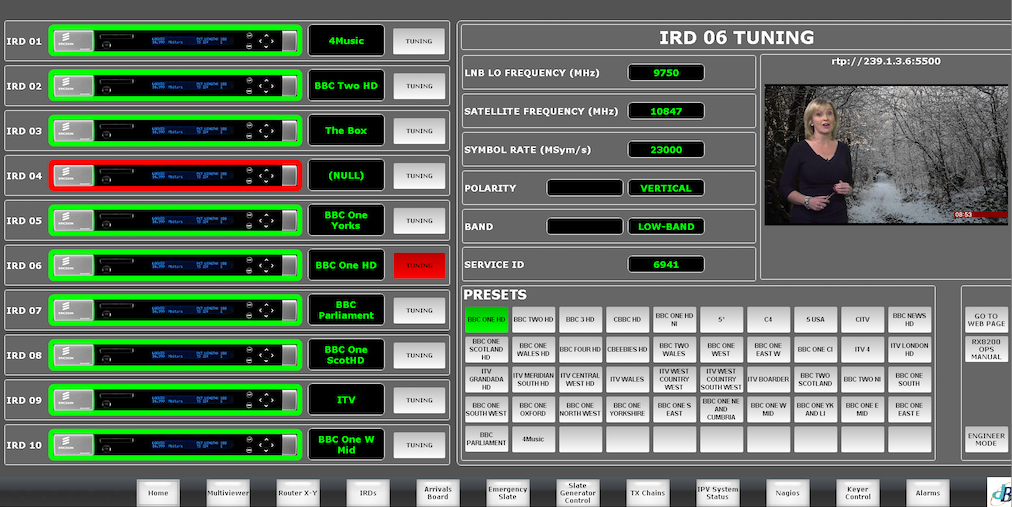
Task: Open TUNING for IRD 08 (BBC One ScotHD)
Action: [x=419, y=355]
